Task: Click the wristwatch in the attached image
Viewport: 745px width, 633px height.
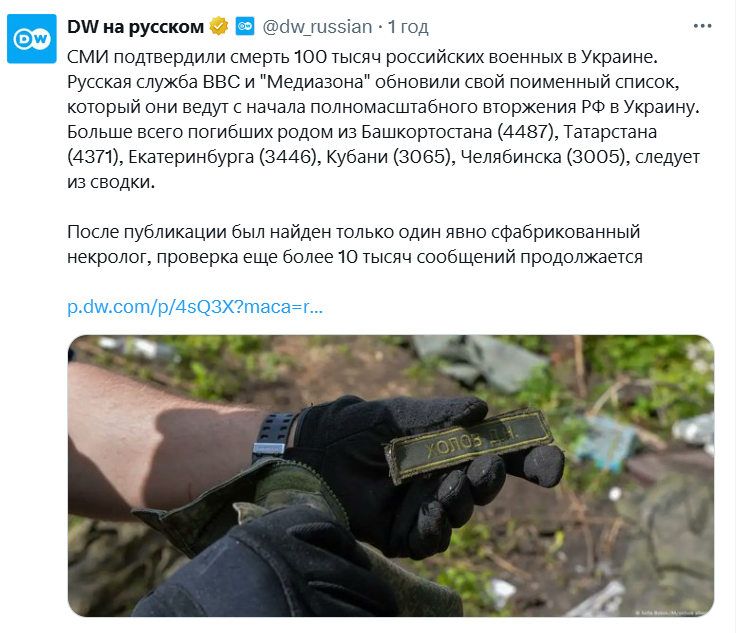Action: pyautogui.click(x=271, y=437)
